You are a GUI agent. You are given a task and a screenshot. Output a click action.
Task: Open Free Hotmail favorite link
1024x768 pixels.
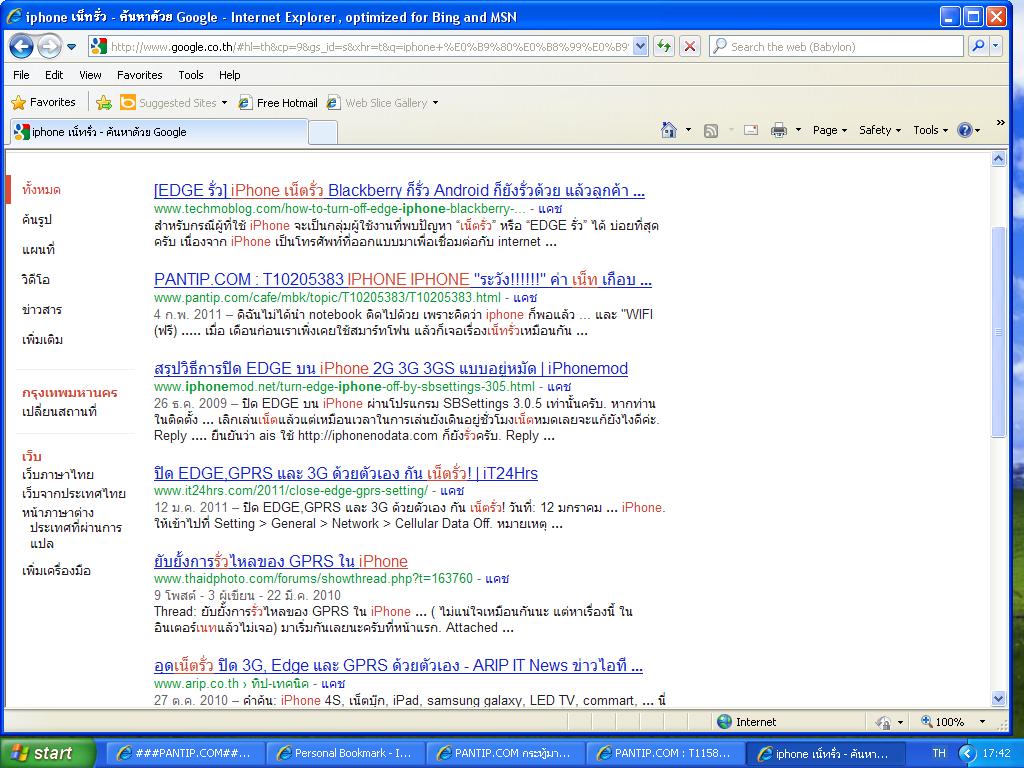(278, 103)
